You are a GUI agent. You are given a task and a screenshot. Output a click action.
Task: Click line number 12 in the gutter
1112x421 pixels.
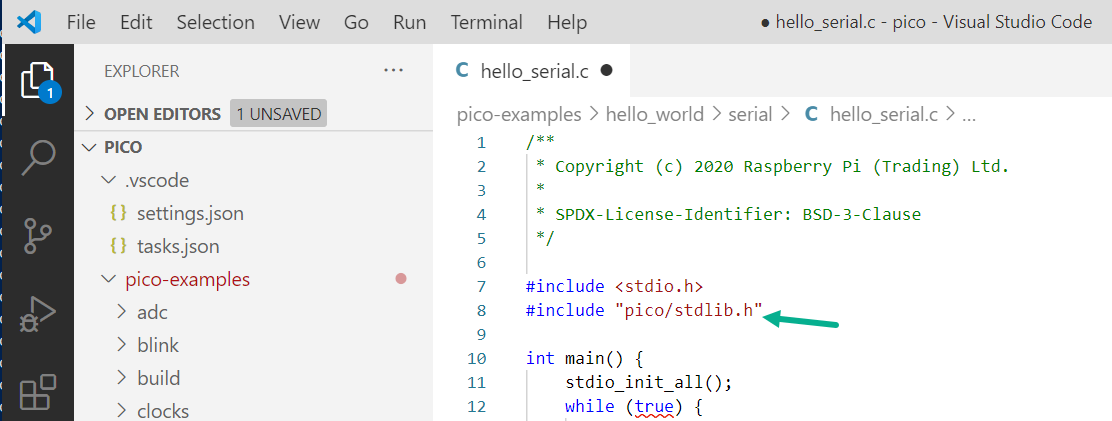coord(477,406)
